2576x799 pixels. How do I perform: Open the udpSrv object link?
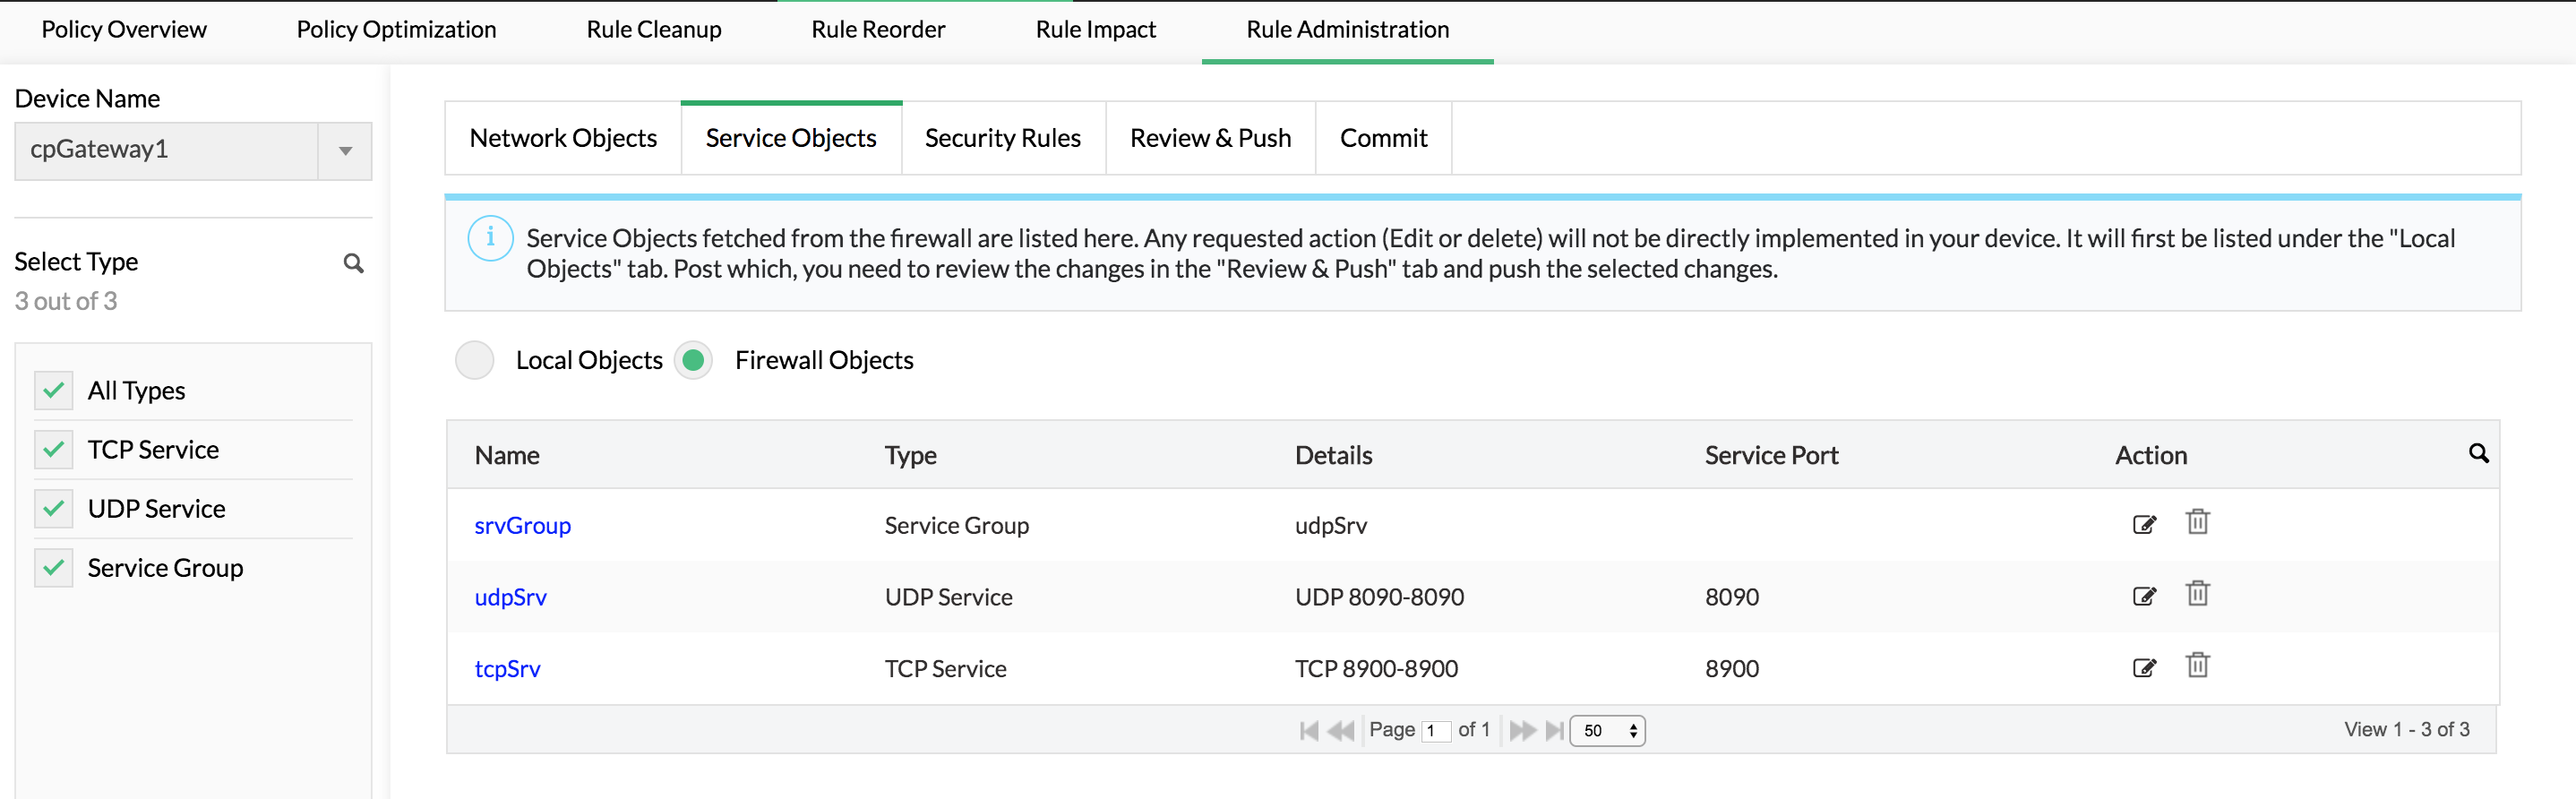coord(510,597)
